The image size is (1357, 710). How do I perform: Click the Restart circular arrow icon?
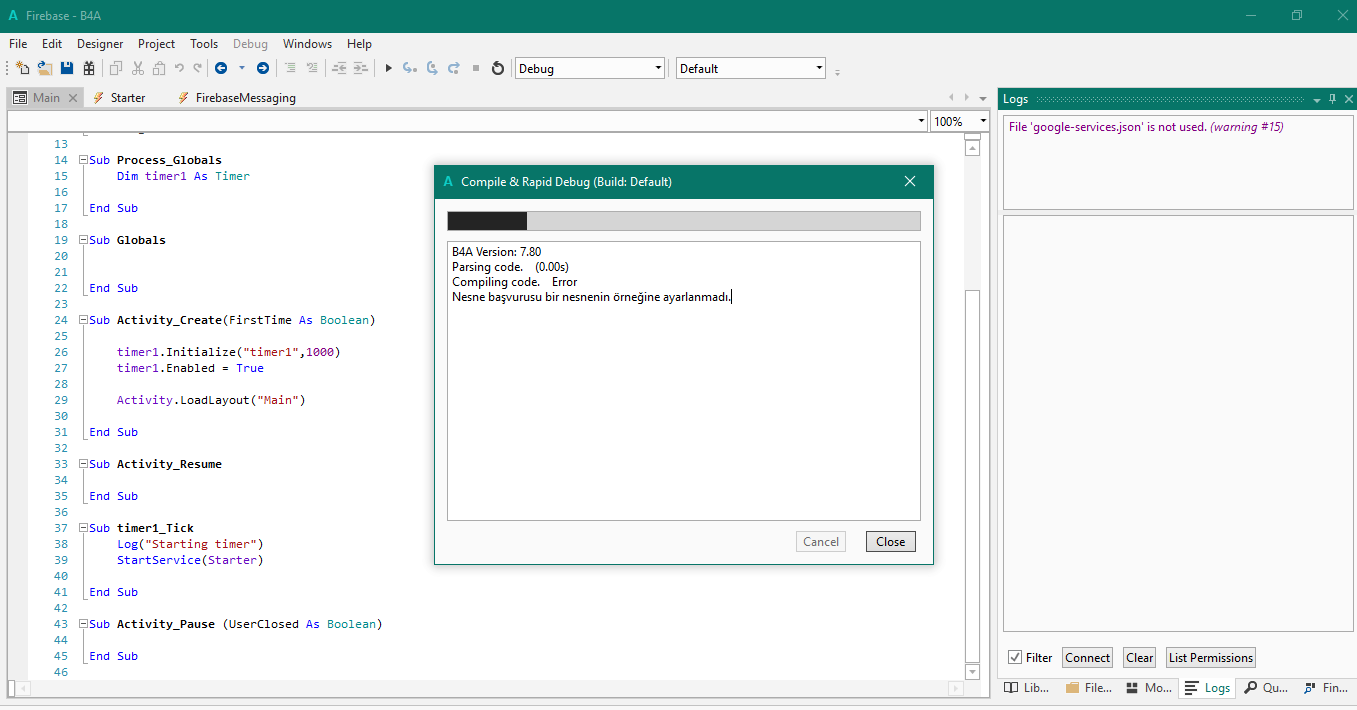[498, 69]
